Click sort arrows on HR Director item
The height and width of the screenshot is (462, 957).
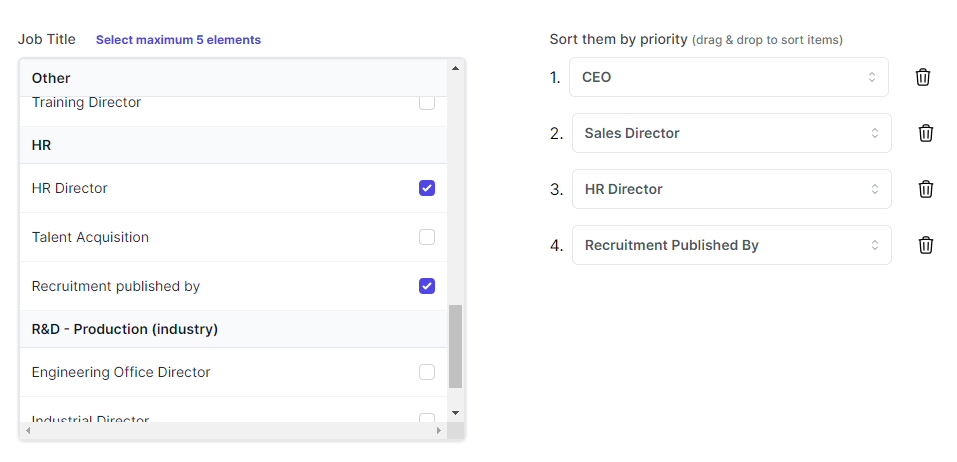pos(874,189)
